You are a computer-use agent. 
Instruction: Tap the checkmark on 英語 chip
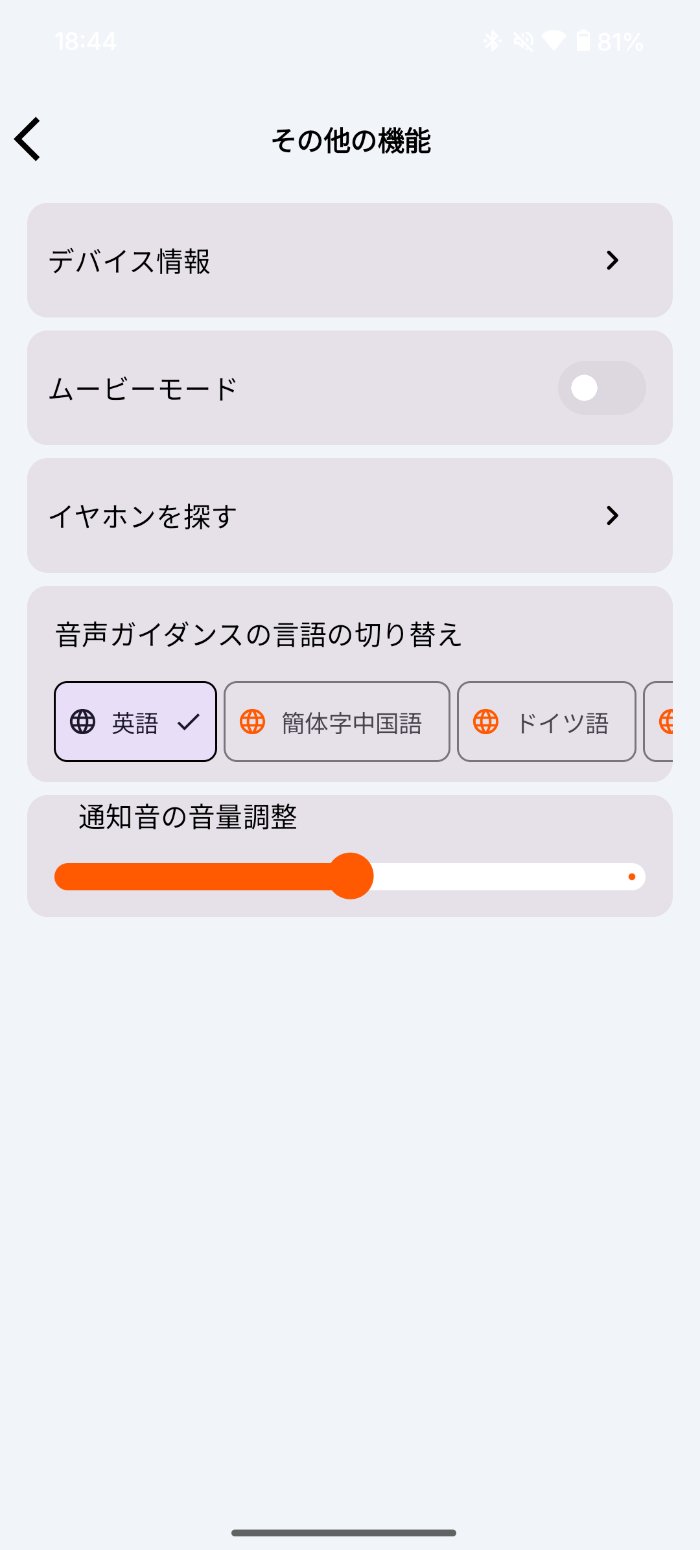pos(188,721)
